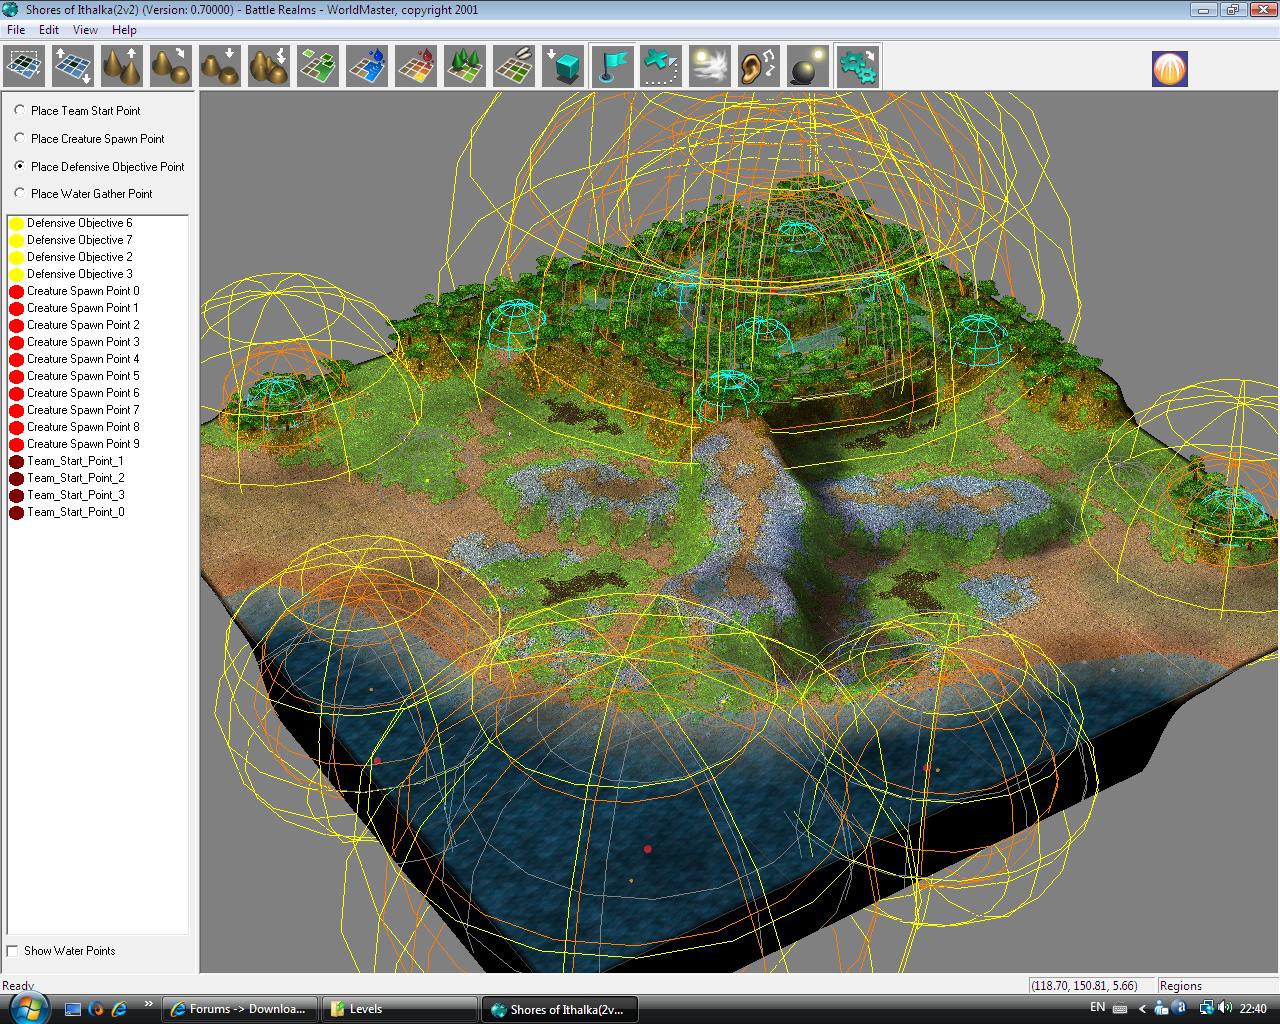Activate the flatten terrain tool
Viewport: 1280px width, 1024px height.
tap(220, 67)
